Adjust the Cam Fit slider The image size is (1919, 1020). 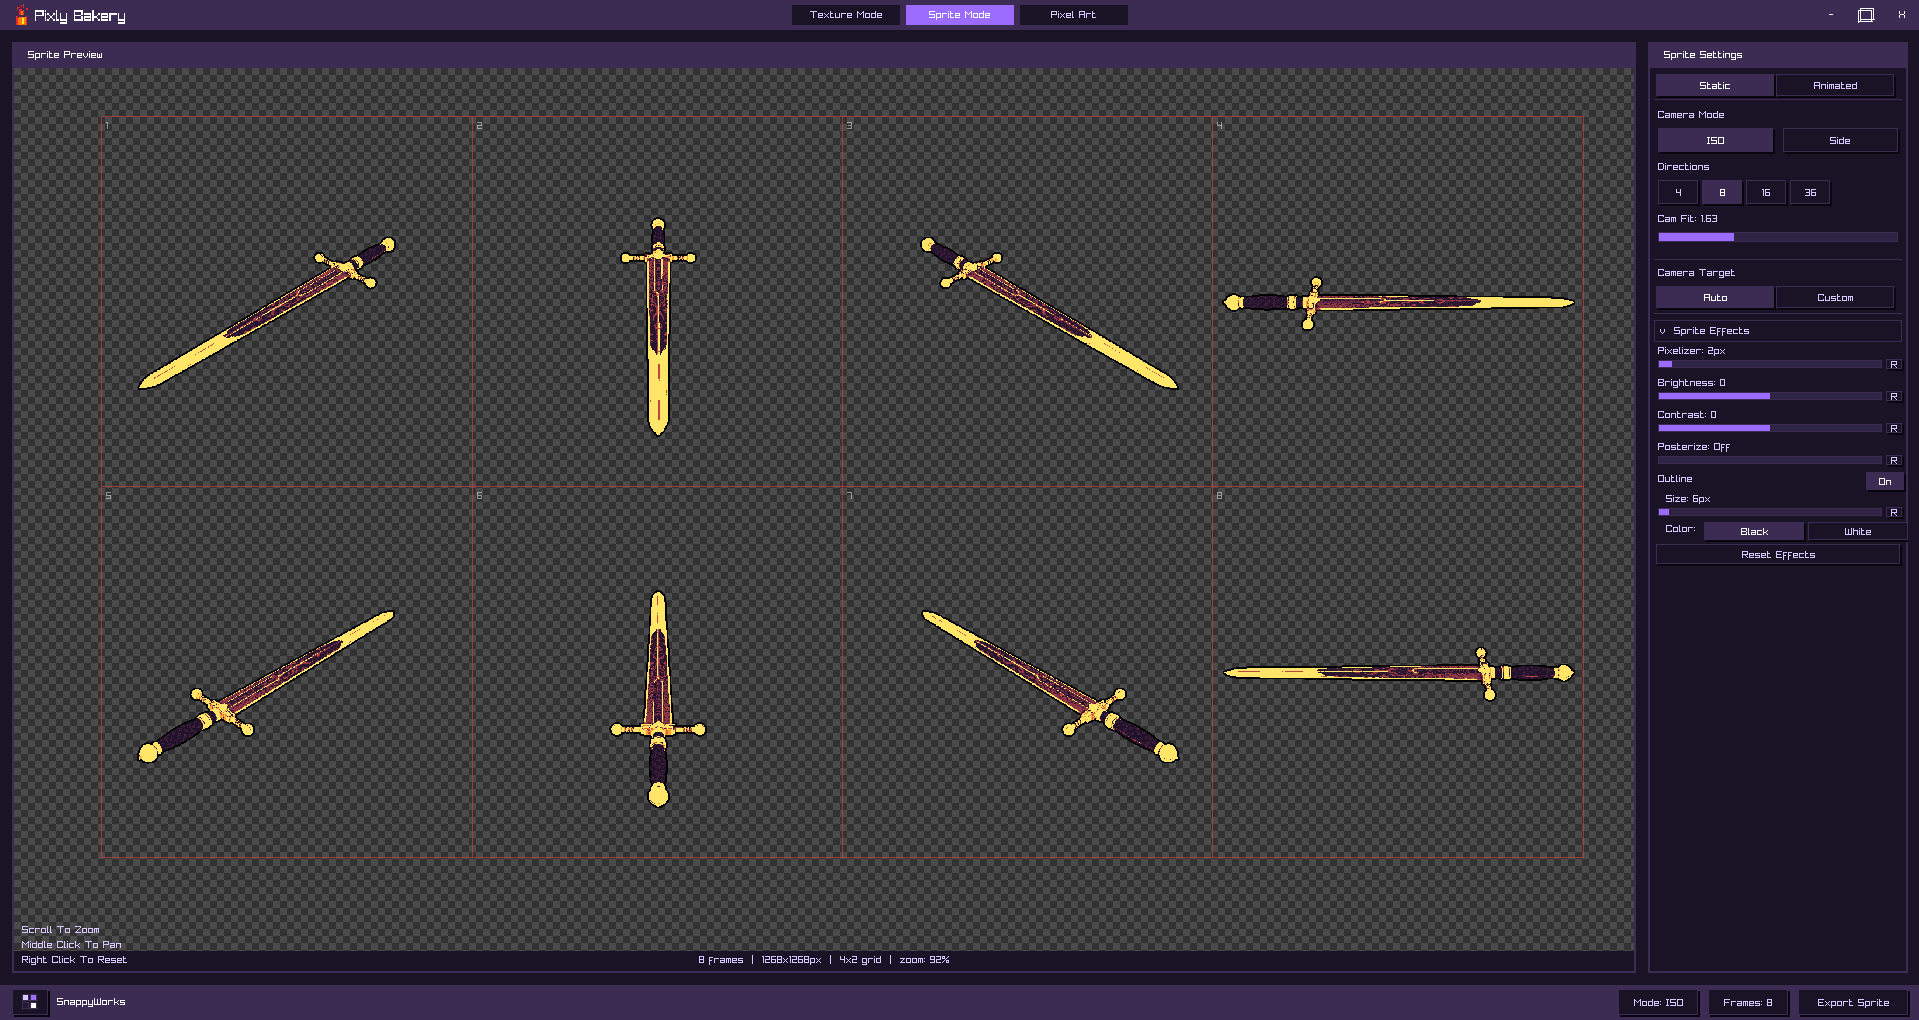[x=1778, y=237]
